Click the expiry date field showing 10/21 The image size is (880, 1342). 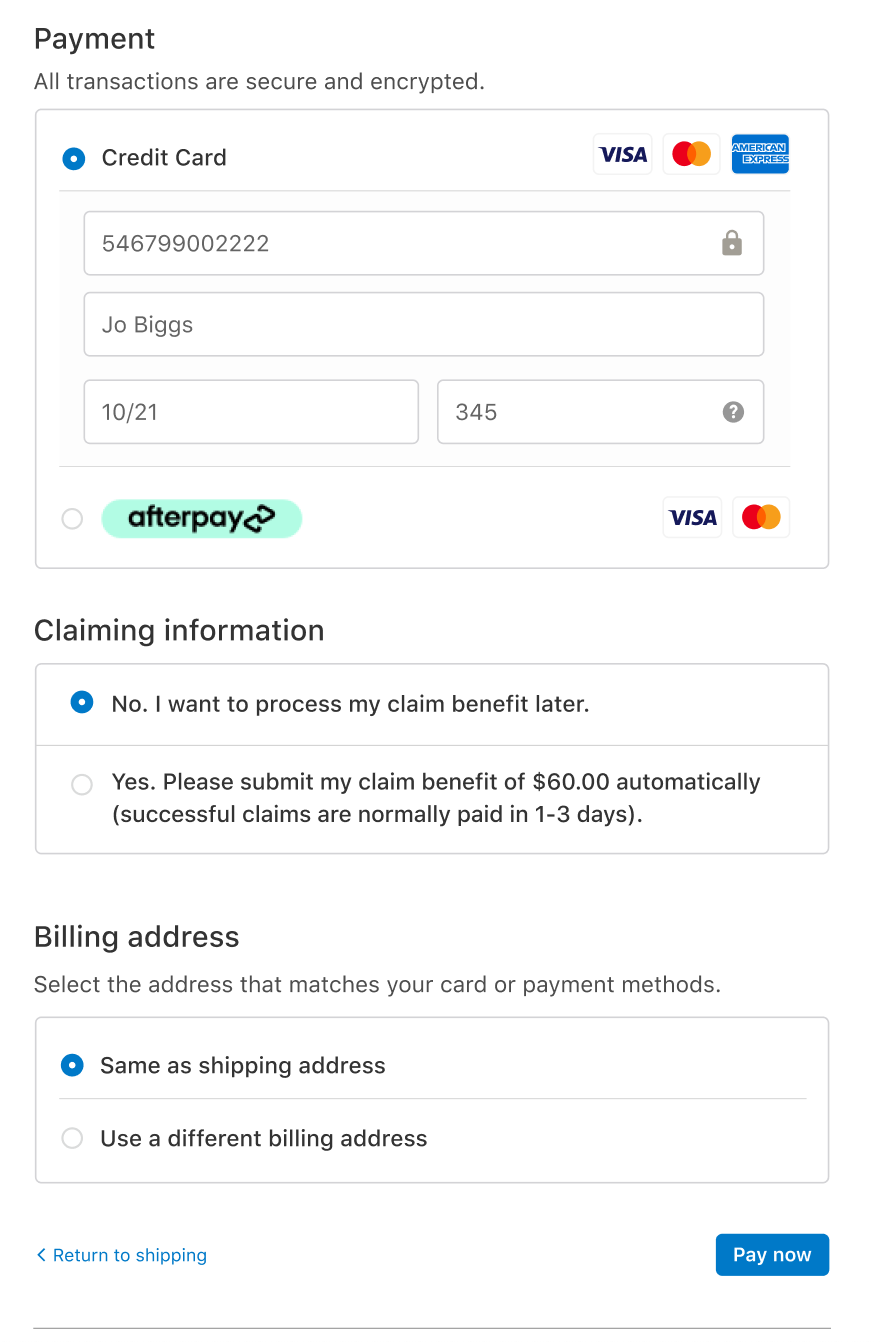tap(251, 411)
